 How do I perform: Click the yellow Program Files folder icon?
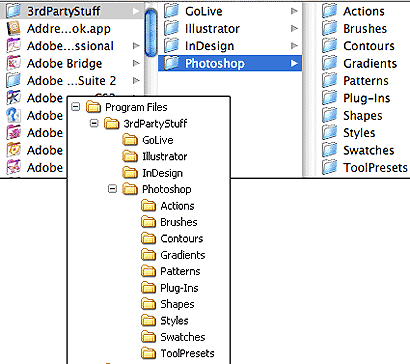point(93,107)
